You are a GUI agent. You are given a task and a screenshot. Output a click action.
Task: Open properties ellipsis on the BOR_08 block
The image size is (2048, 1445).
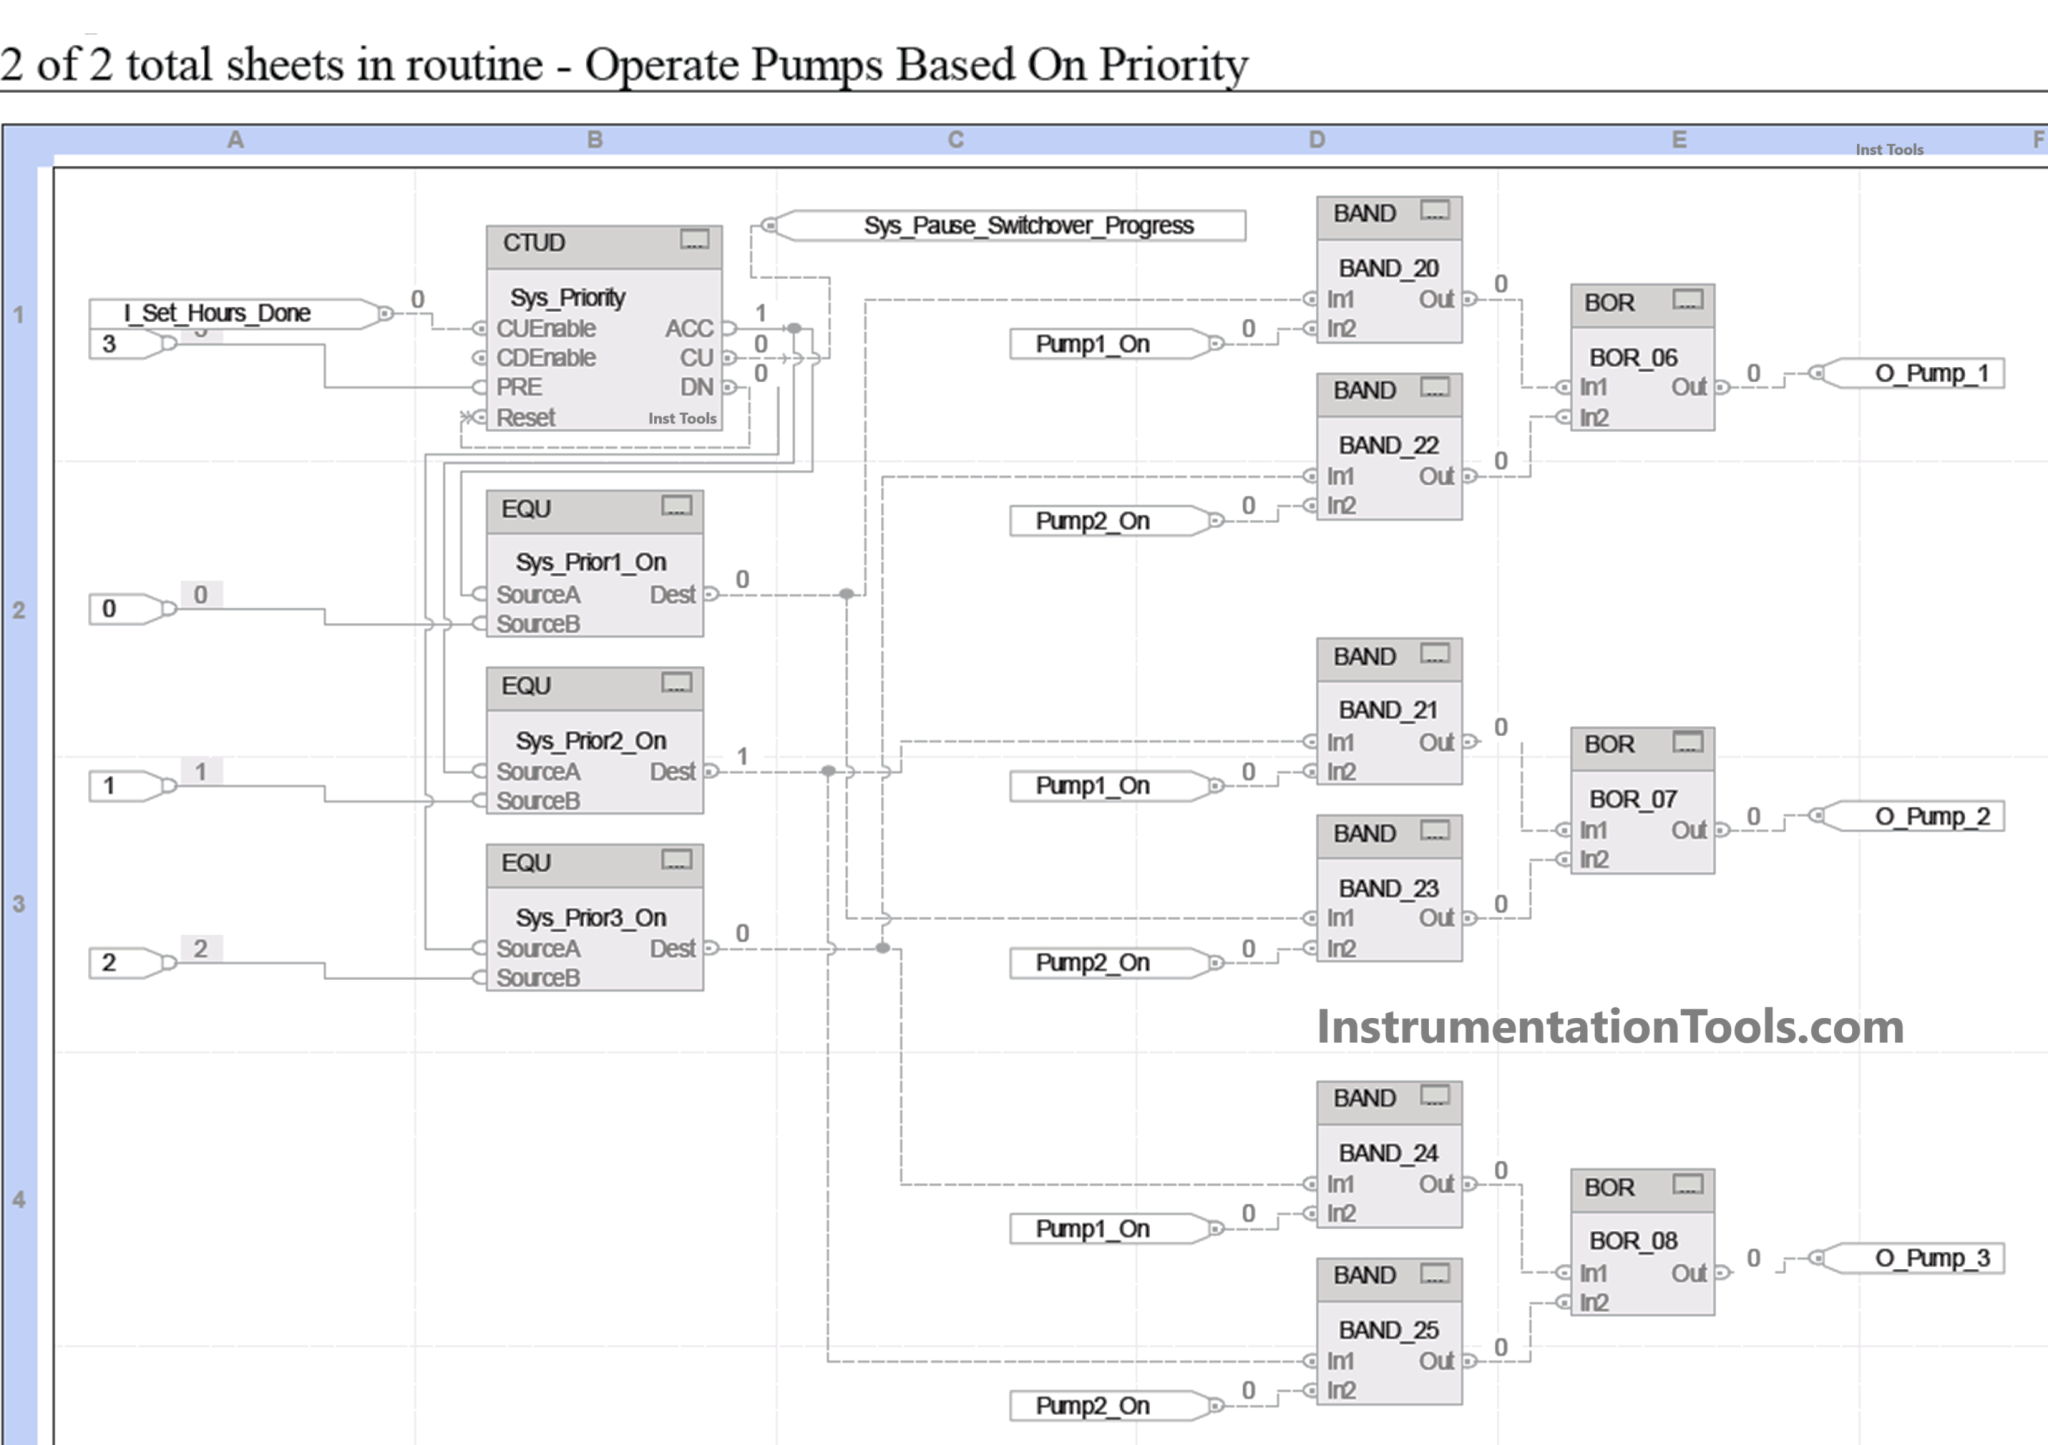coord(1687,1186)
